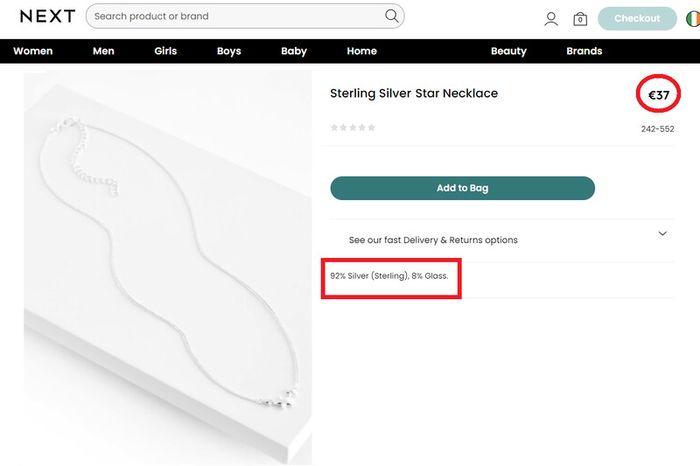Open the Brands menu
The width and height of the screenshot is (700, 466).
584,51
